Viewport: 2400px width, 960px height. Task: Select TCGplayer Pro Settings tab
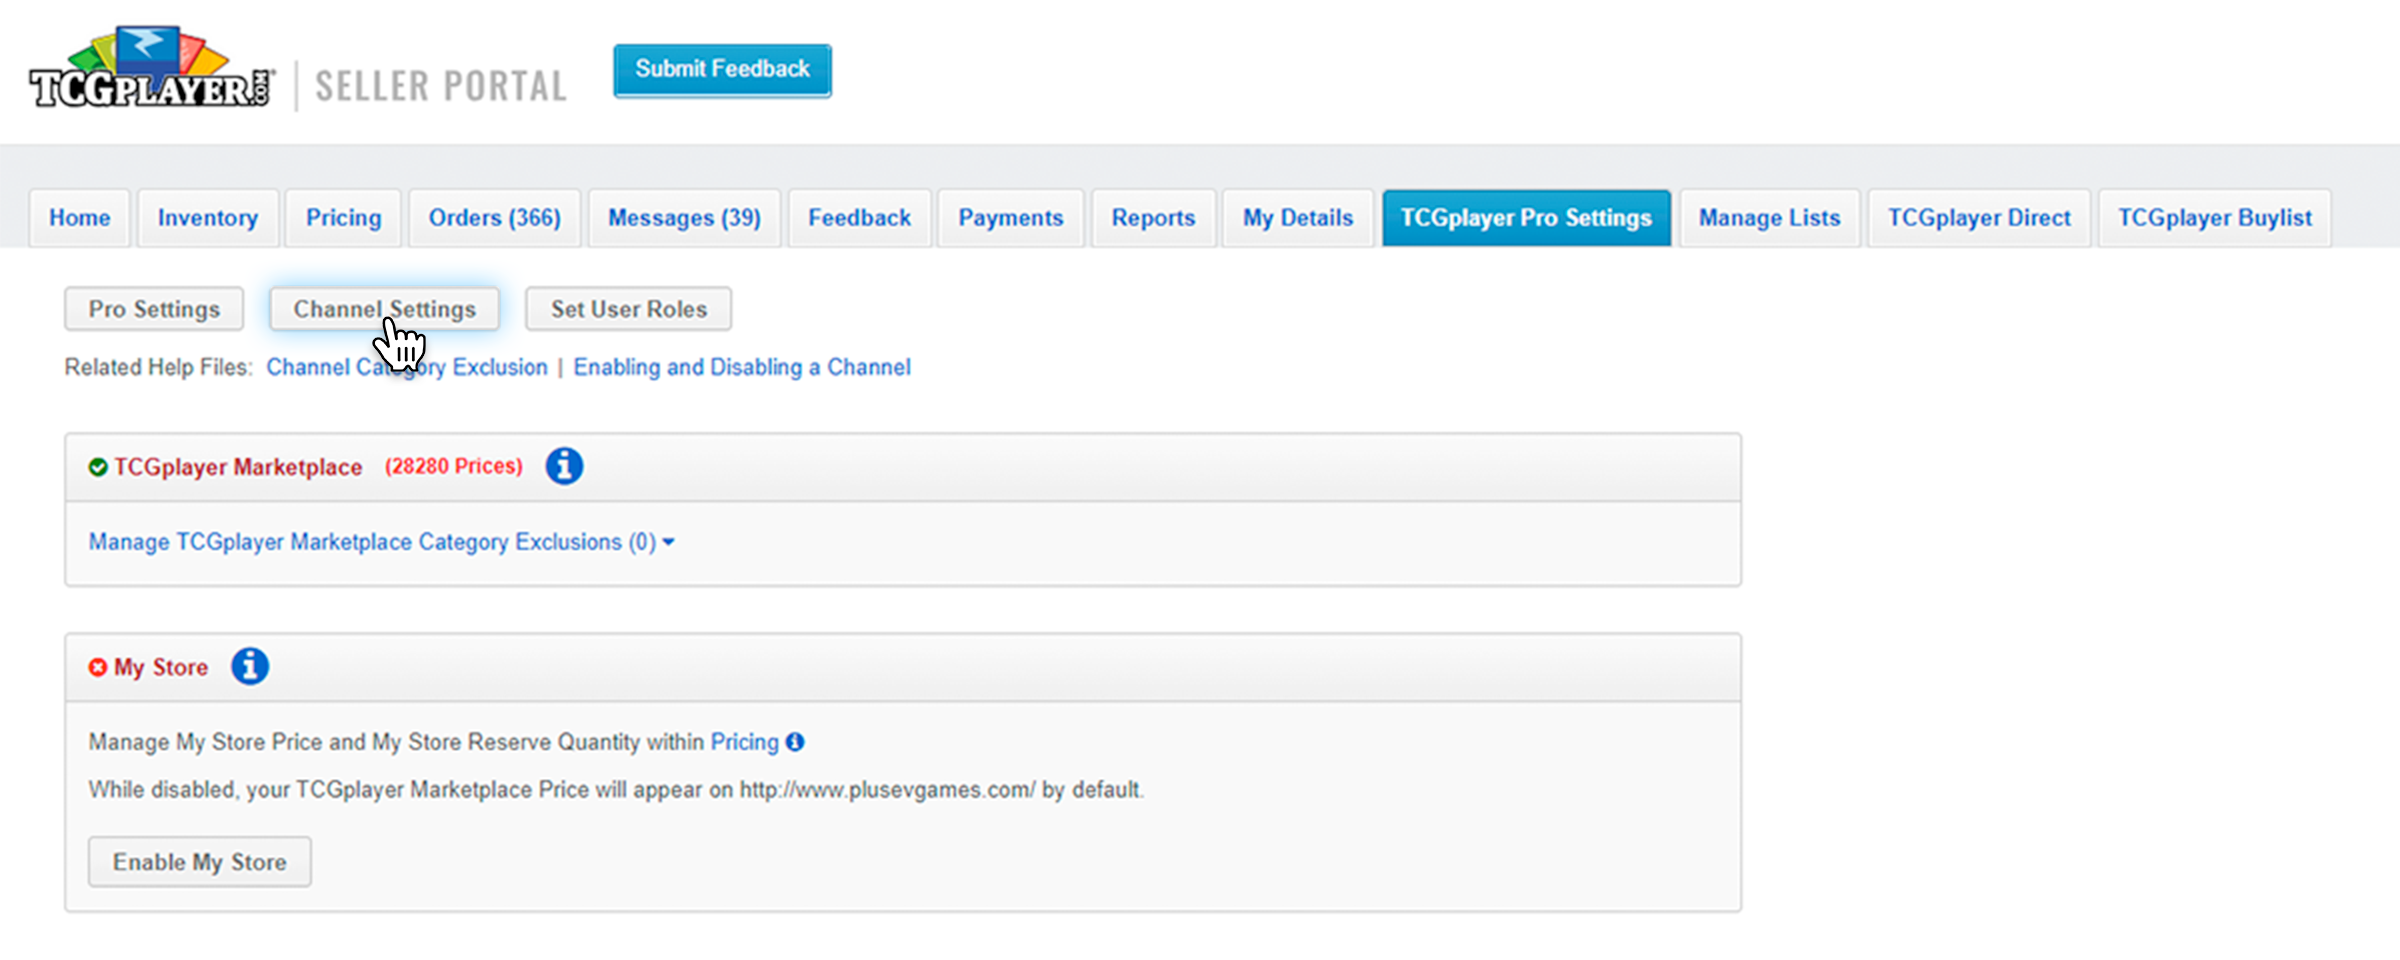tap(1527, 218)
